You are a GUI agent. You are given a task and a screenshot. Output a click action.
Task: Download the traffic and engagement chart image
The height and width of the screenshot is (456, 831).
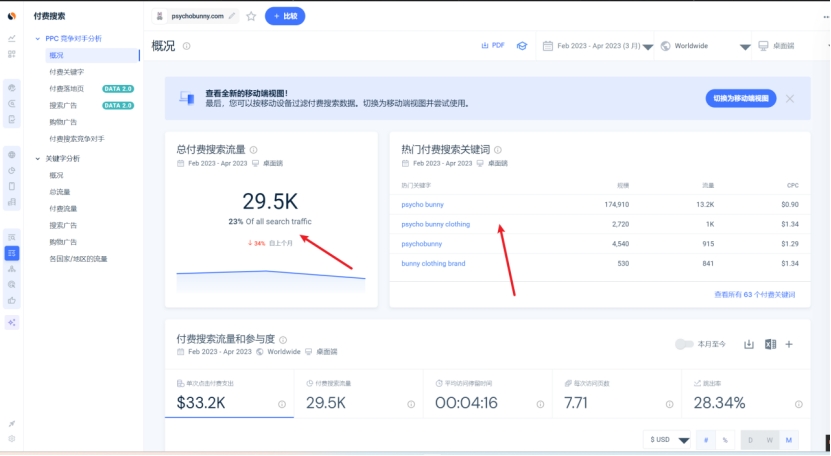click(x=748, y=344)
